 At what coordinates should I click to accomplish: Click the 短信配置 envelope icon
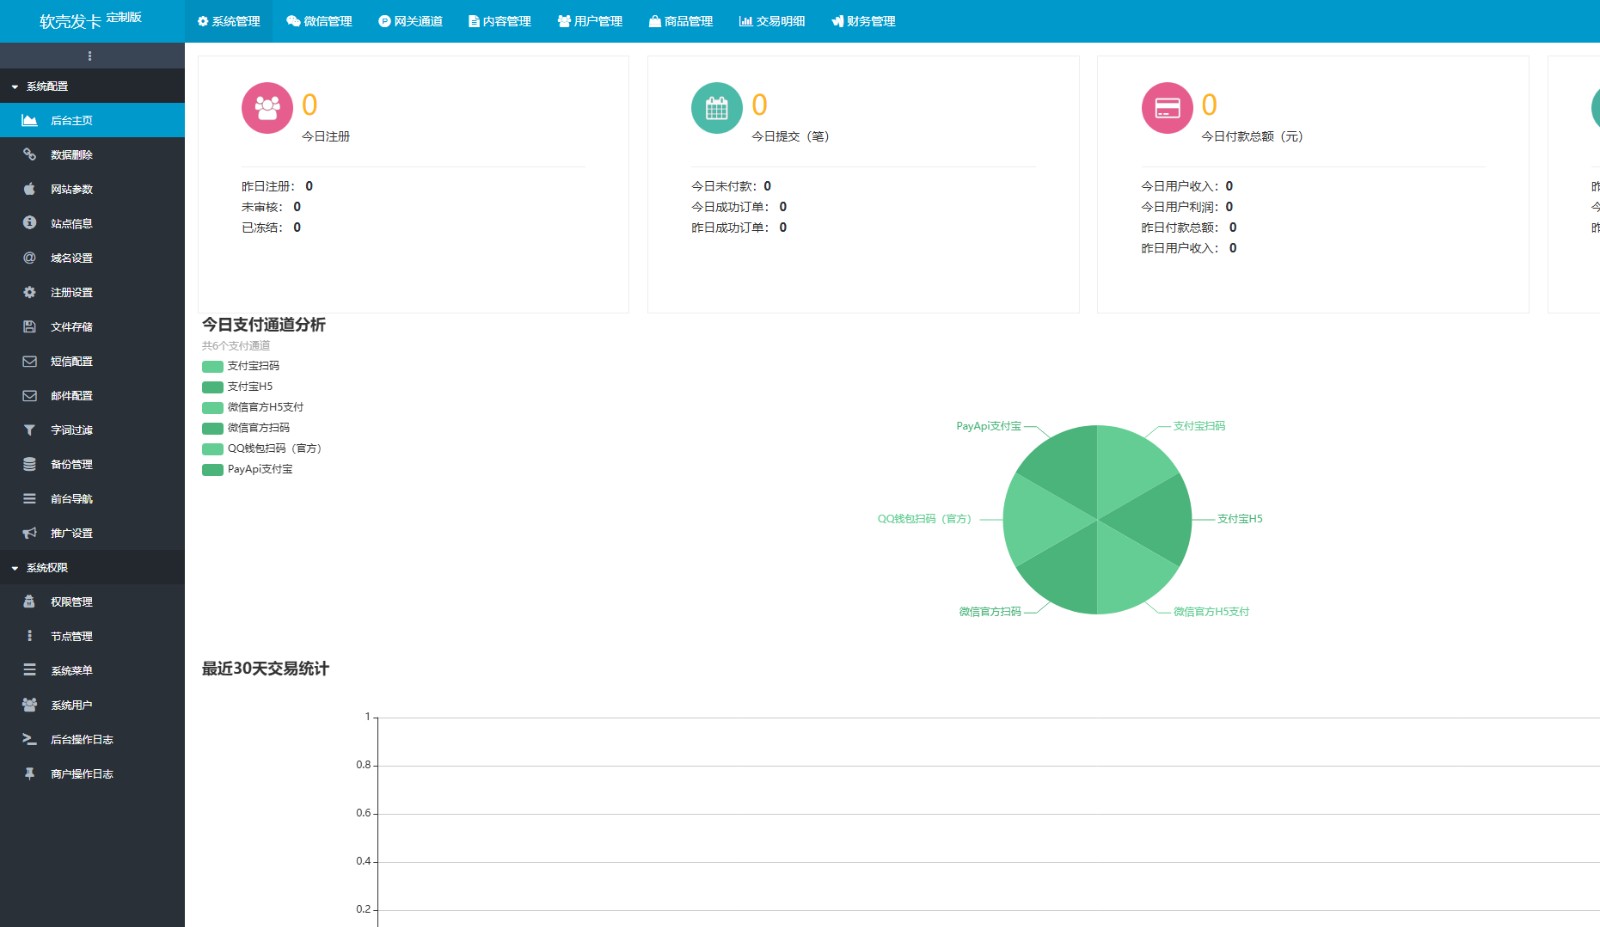coord(30,361)
